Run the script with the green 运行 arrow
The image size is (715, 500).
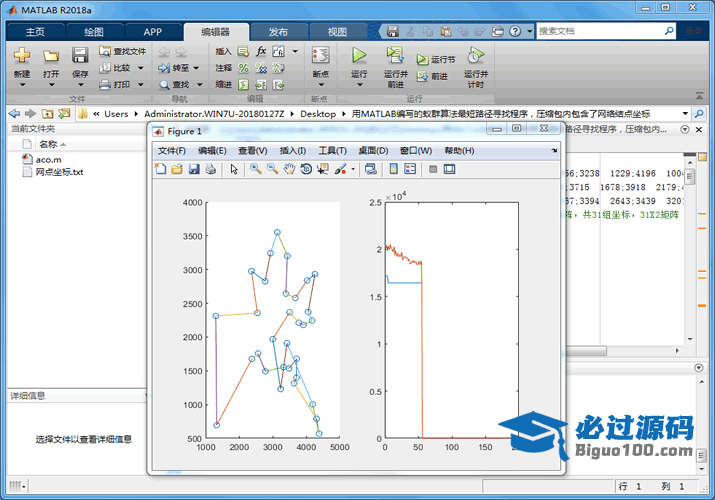[x=359, y=55]
